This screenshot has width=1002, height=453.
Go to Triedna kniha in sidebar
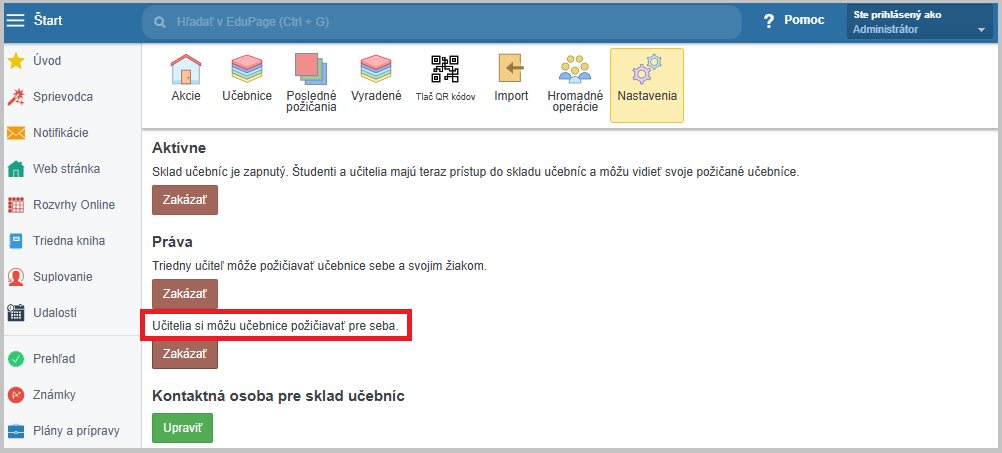pyautogui.click(x=69, y=241)
